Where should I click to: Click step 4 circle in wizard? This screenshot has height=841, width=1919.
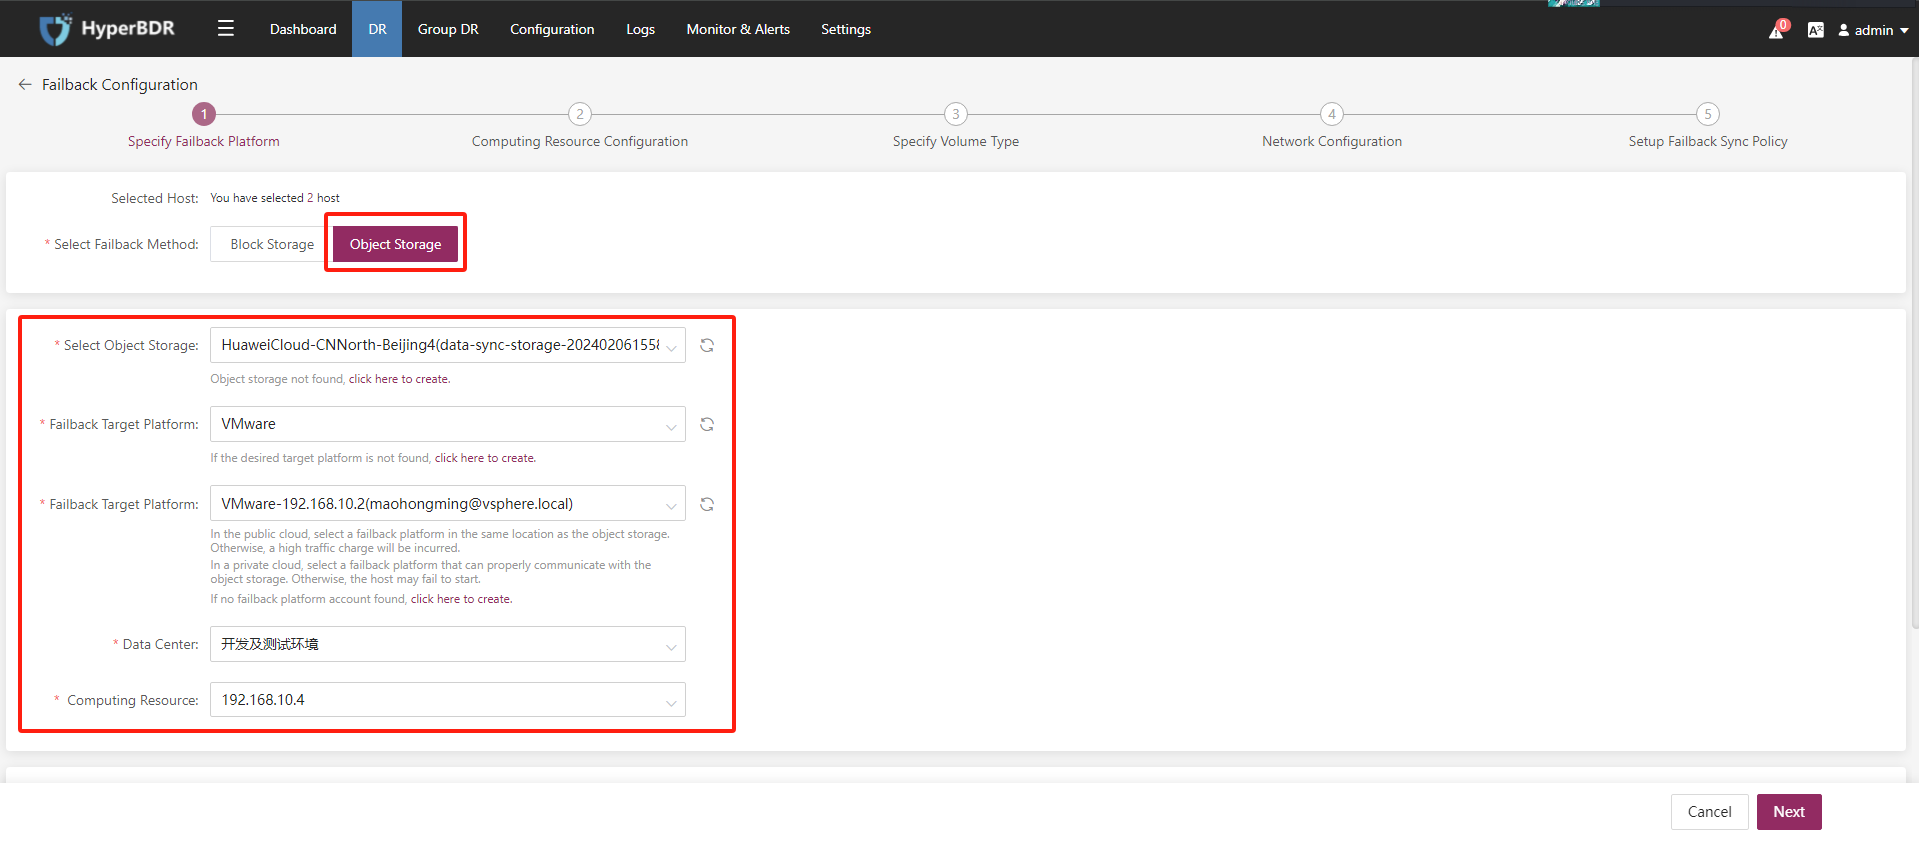tap(1332, 114)
